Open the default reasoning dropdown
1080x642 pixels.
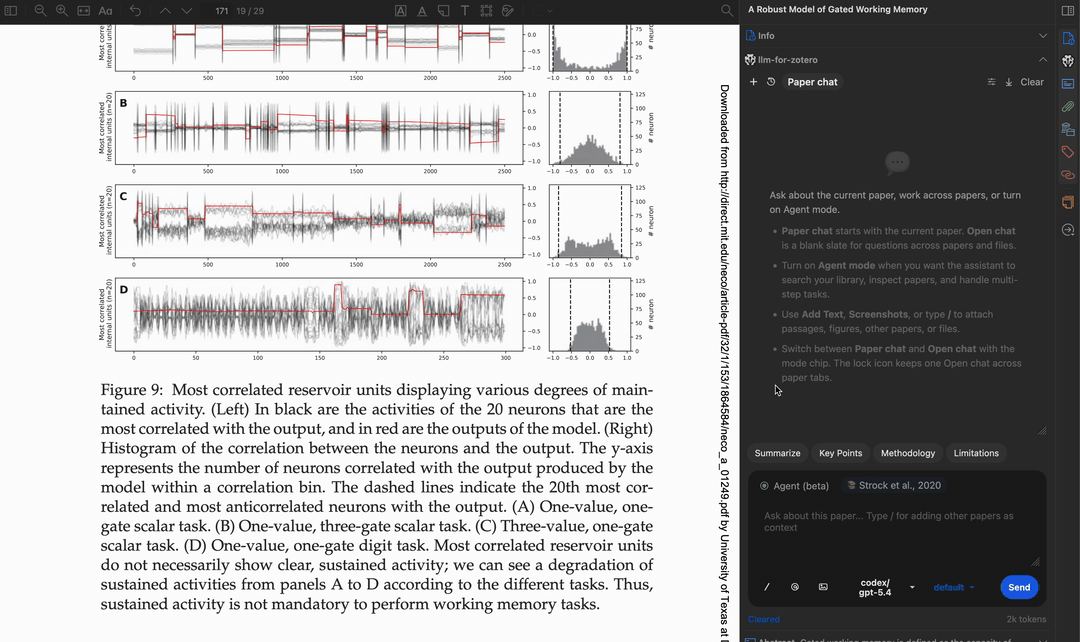coord(953,588)
